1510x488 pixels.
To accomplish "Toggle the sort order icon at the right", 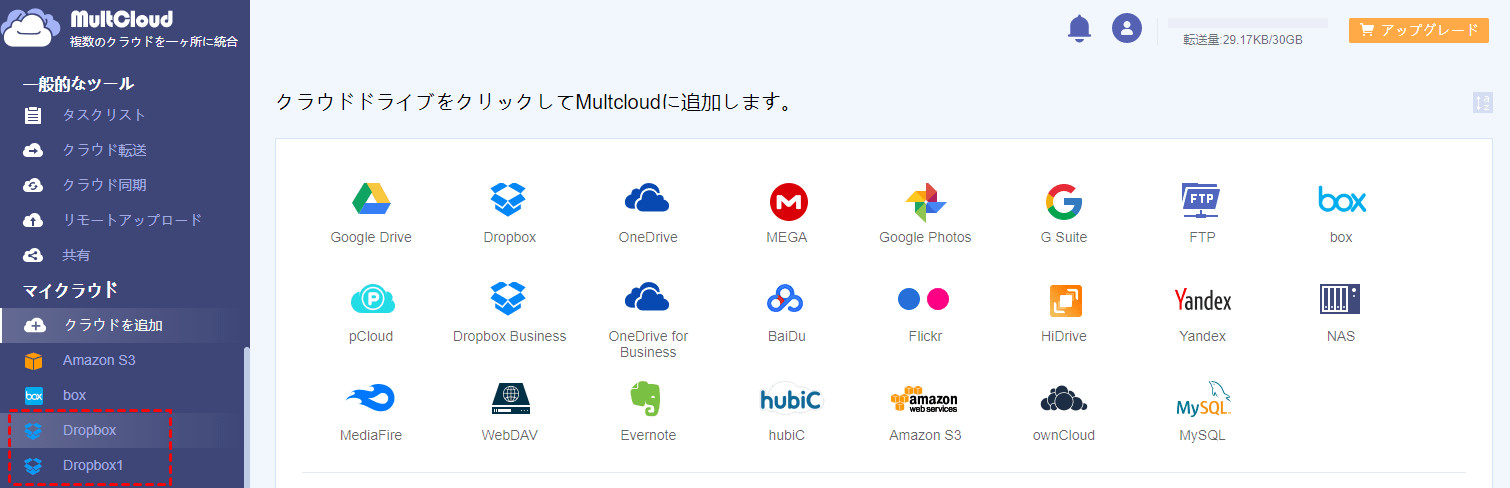I will coord(1483,102).
